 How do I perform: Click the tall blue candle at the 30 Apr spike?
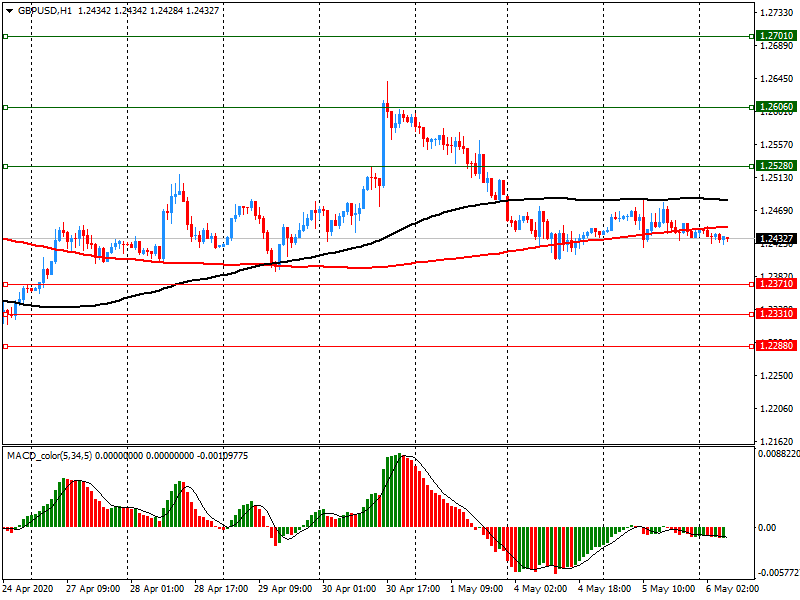click(383, 144)
